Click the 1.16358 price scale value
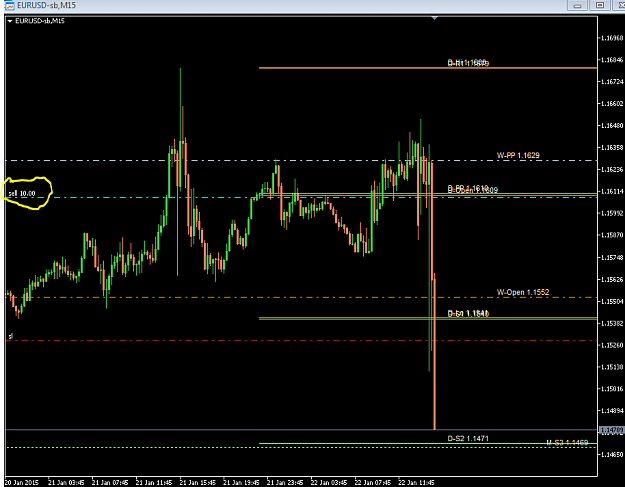 tap(612, 147)
